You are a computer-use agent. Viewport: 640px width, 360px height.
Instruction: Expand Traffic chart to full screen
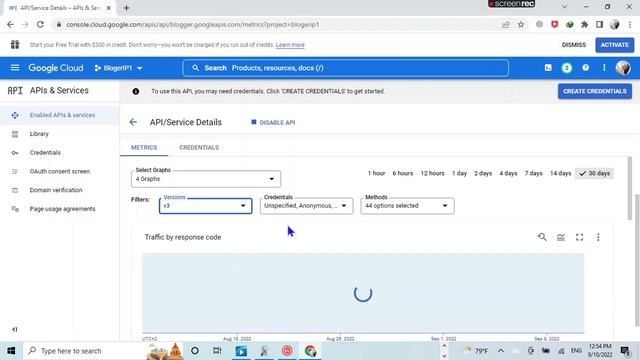click(x=580, y=237)
